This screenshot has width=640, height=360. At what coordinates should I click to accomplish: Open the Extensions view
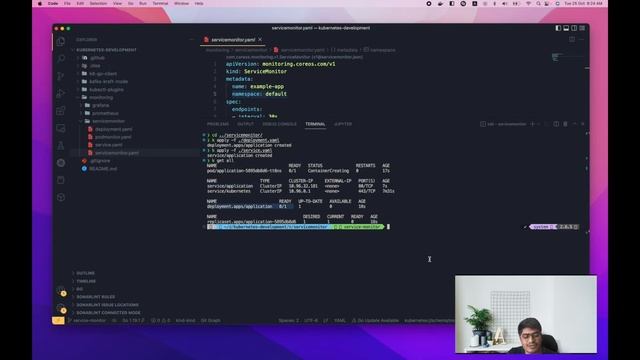pos(61,111)
